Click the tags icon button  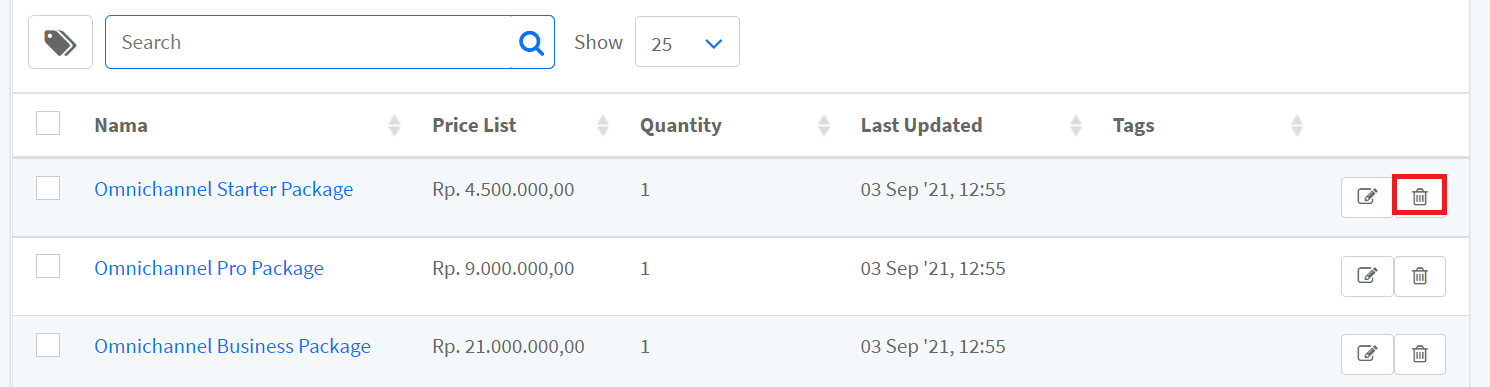coord(60,42)
